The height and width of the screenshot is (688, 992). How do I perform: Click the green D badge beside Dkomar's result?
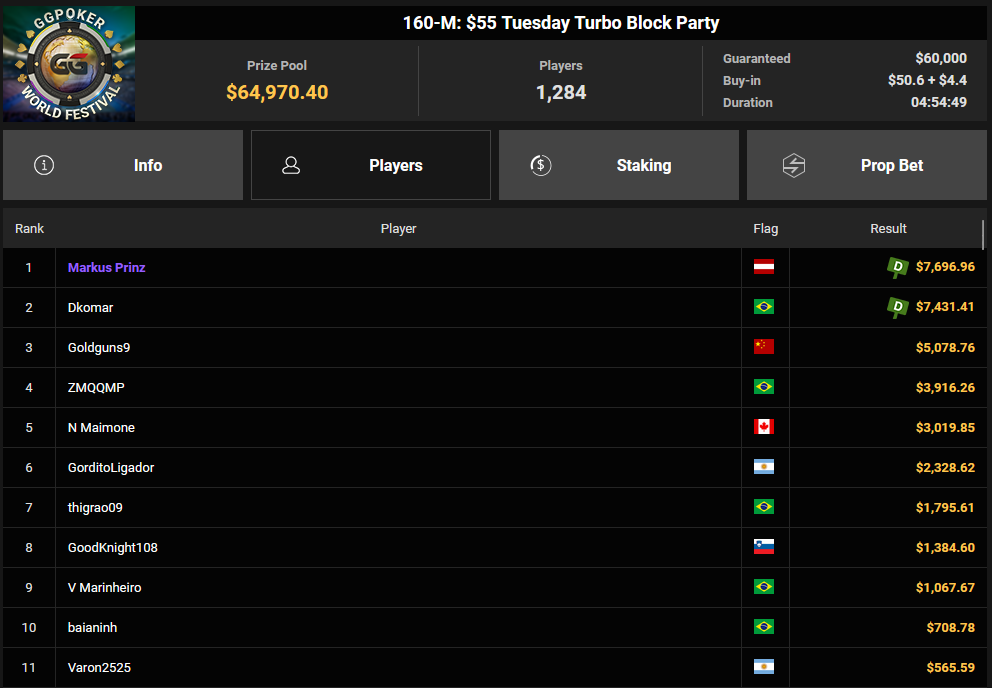tap(897, 308)
